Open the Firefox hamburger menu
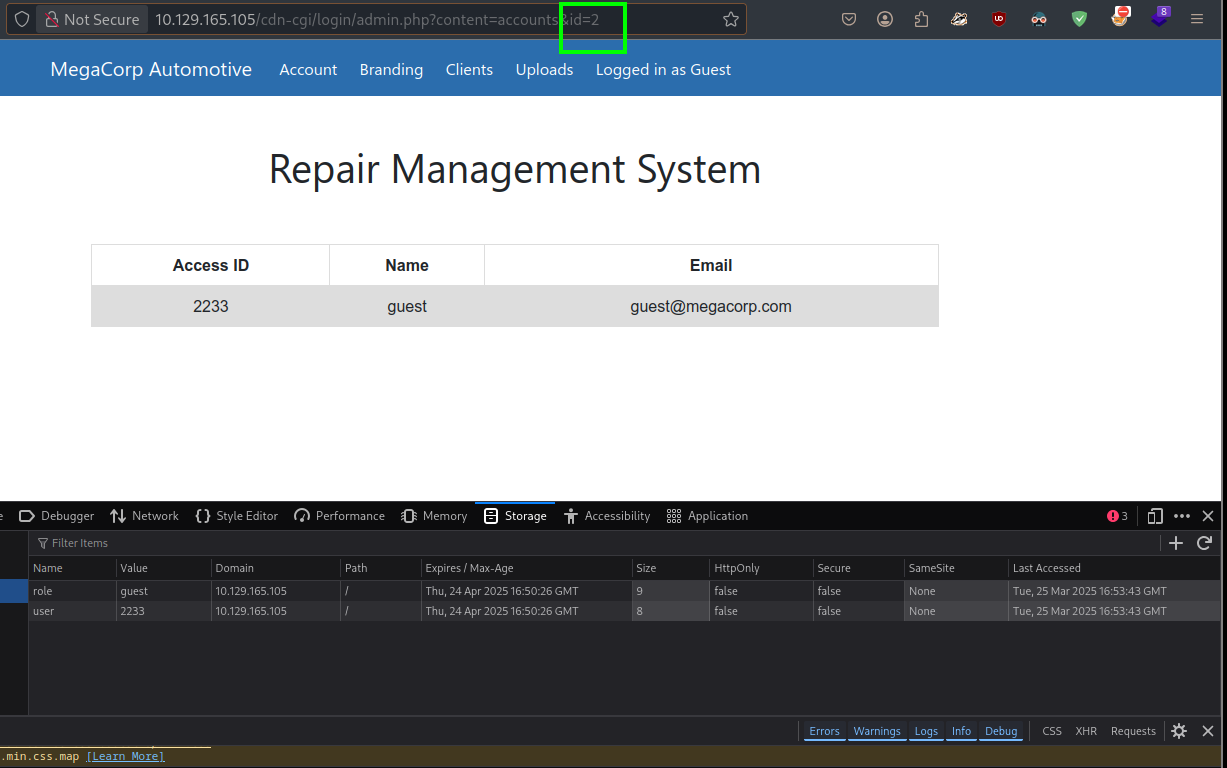The width and height of the screenshot is (1227, 768). pyautogui.click(x=1197, y=19)
